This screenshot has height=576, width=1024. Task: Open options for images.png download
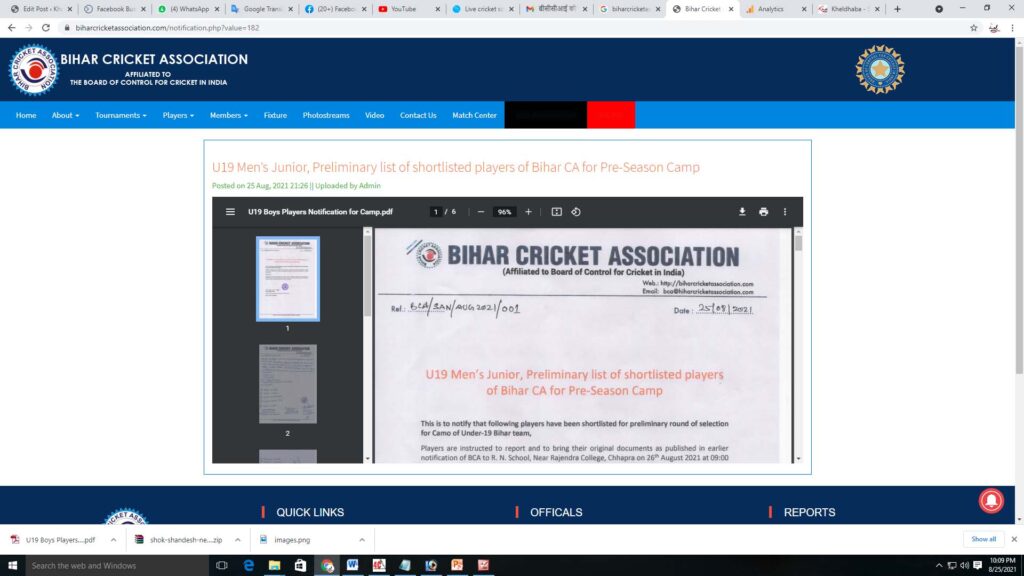point(362,539)
